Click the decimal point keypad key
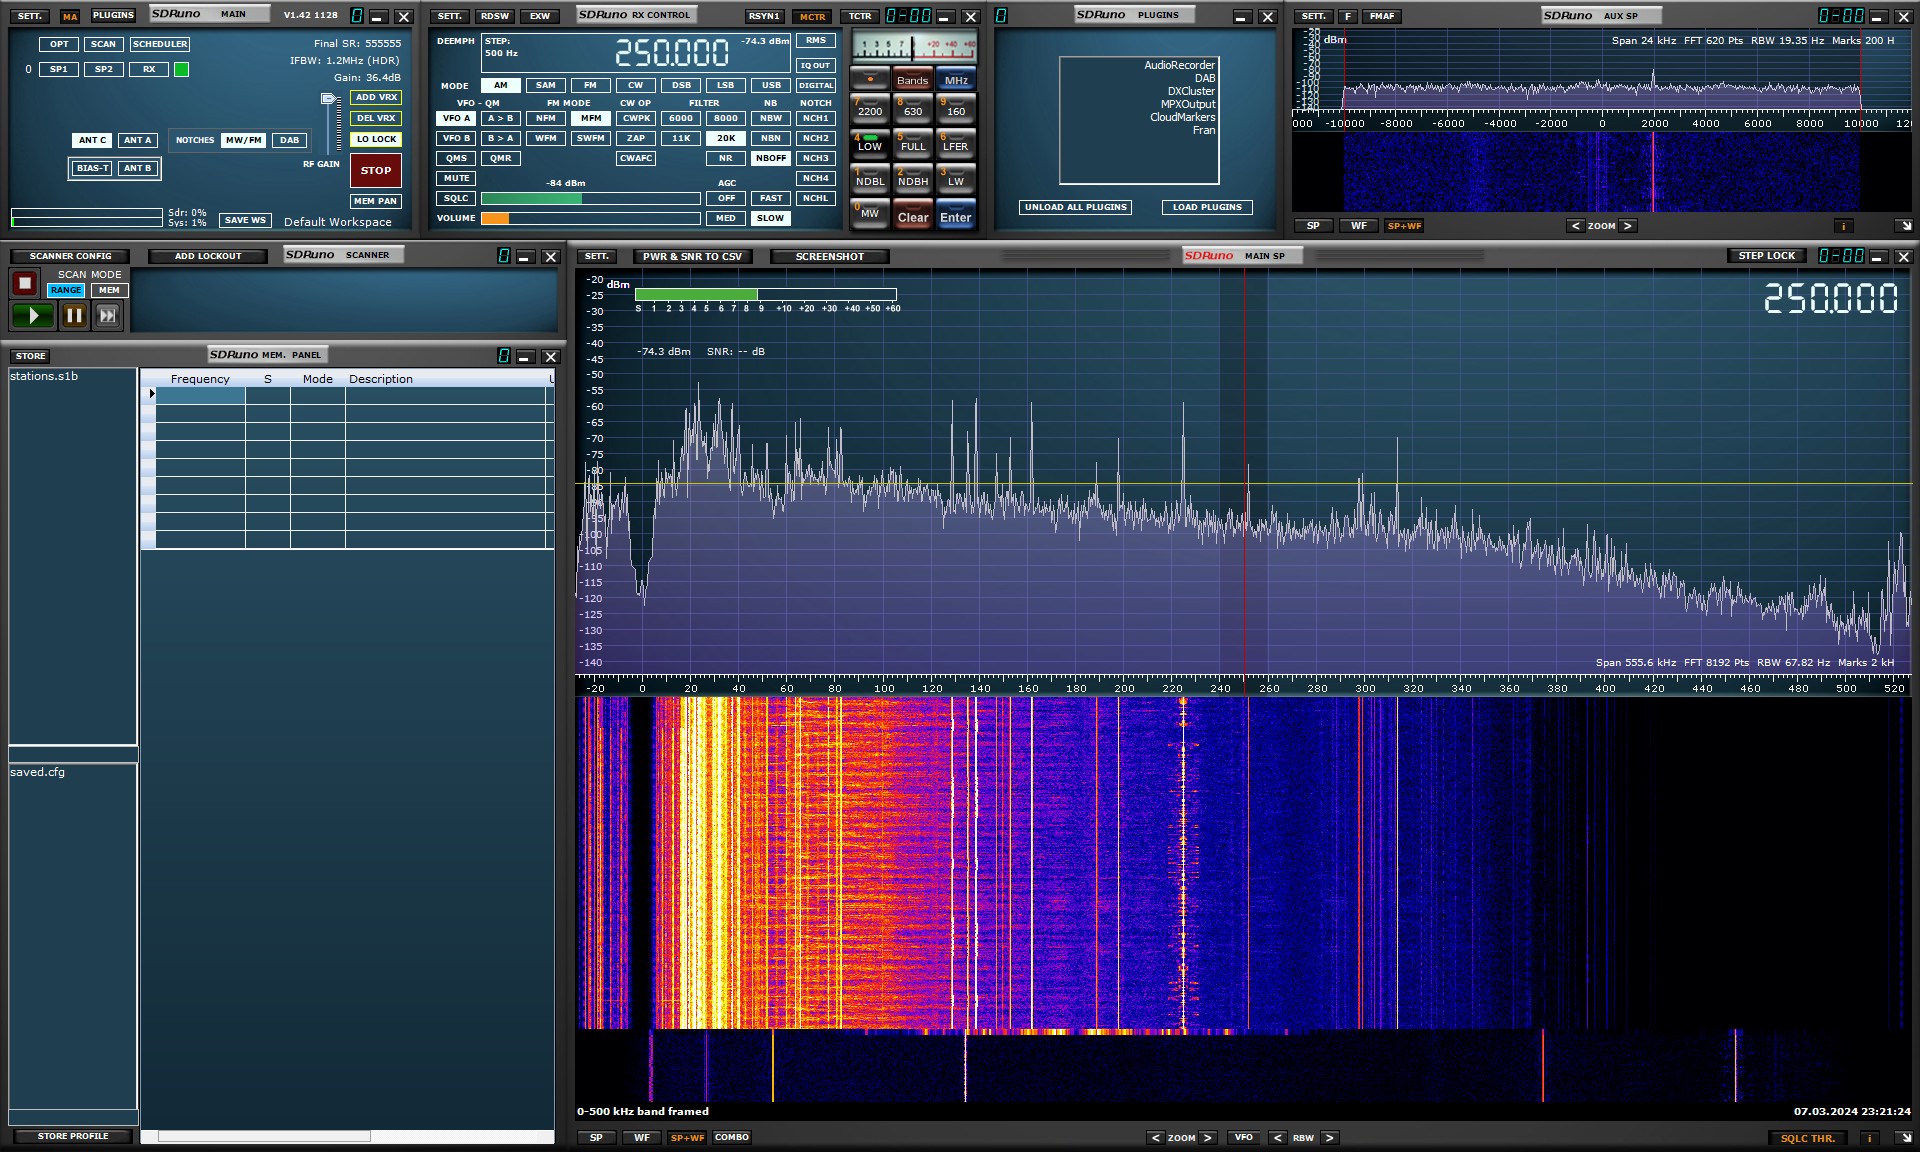 869,79
